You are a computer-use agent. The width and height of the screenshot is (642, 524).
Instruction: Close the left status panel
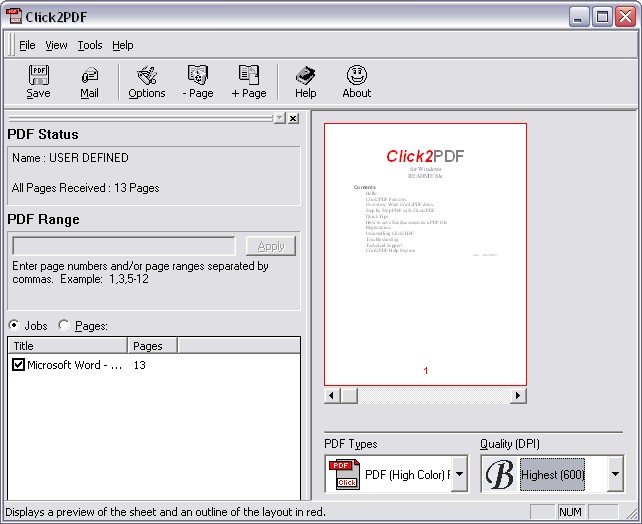coord(293,118)
